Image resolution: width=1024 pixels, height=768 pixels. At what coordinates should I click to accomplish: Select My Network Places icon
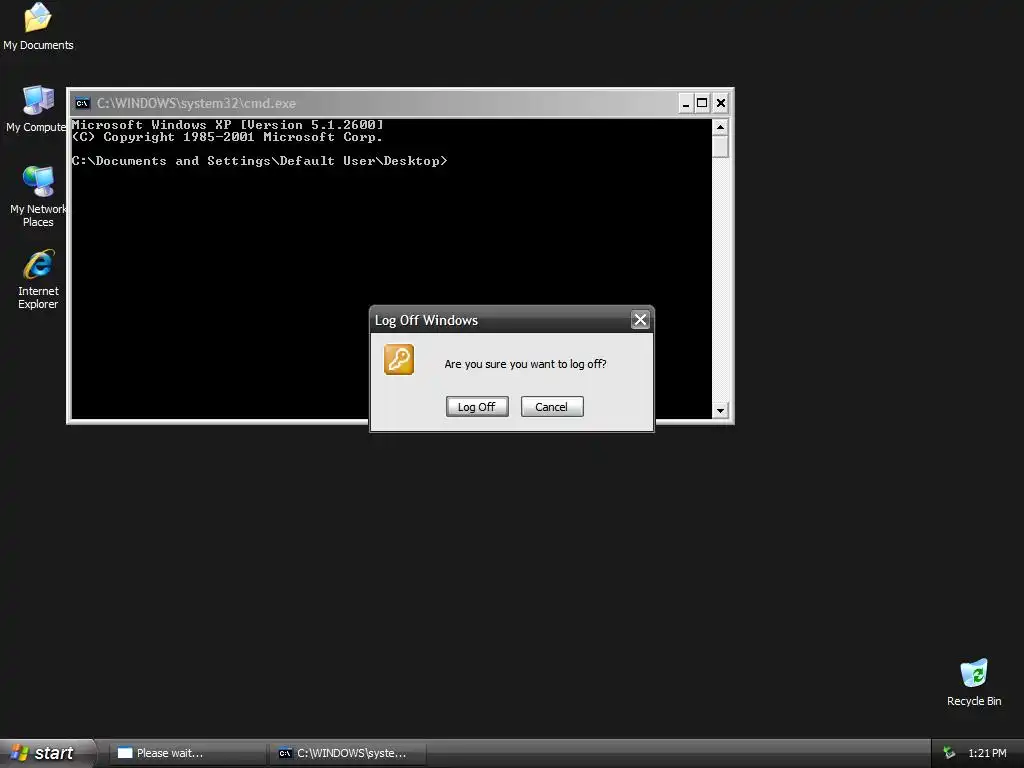(38, 196)
